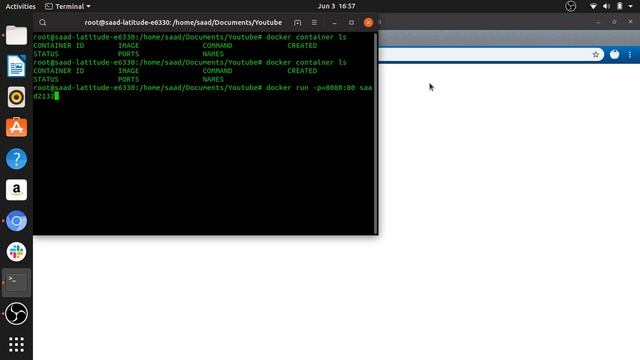Open the Wi-Fi network indicator
This screenshot has height=360, width=640.
(593, 6)
